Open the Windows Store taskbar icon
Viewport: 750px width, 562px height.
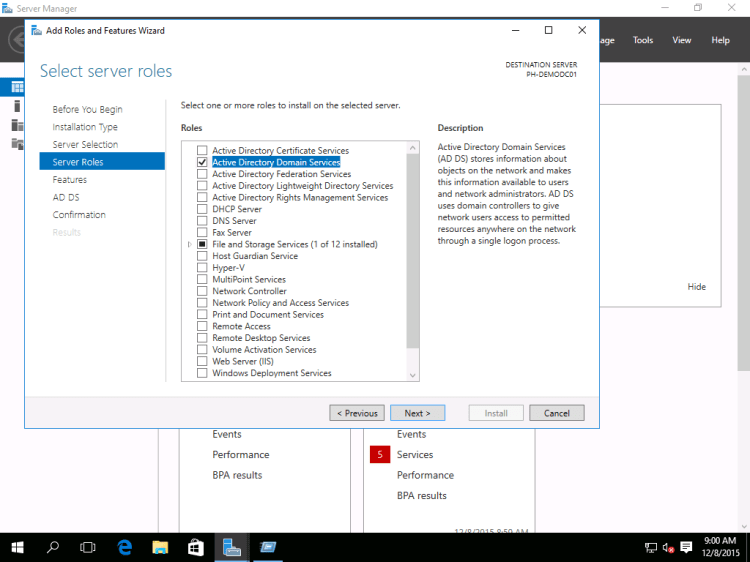(196, 547)
